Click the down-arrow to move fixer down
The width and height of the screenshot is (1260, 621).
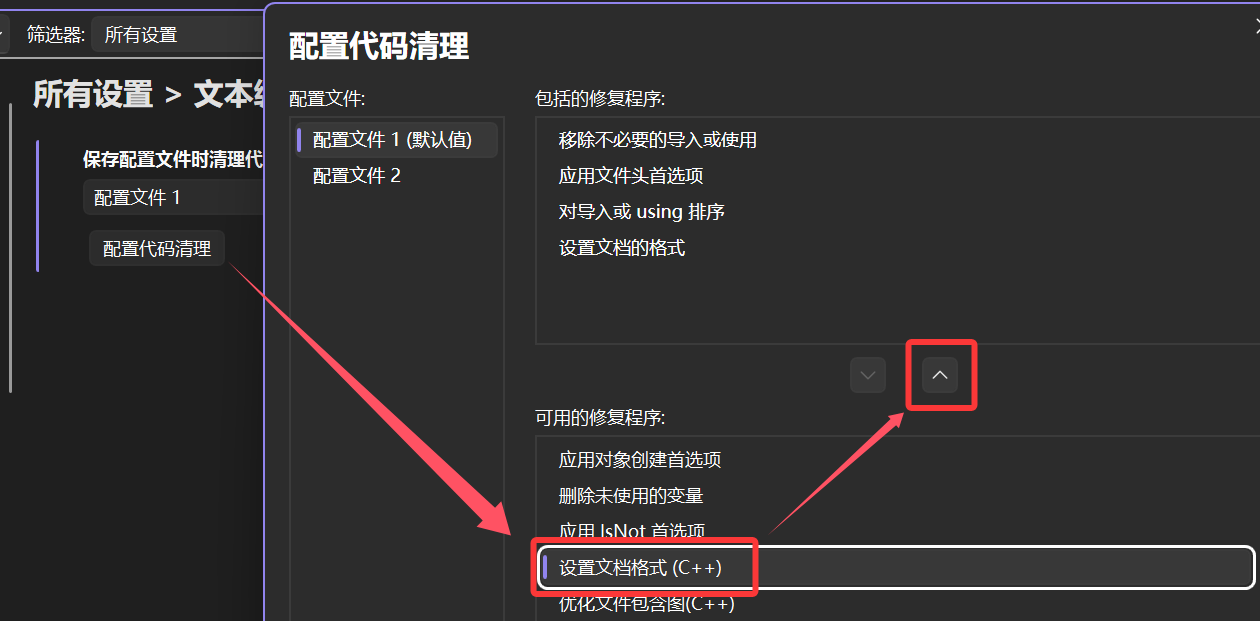pos(867,374)
